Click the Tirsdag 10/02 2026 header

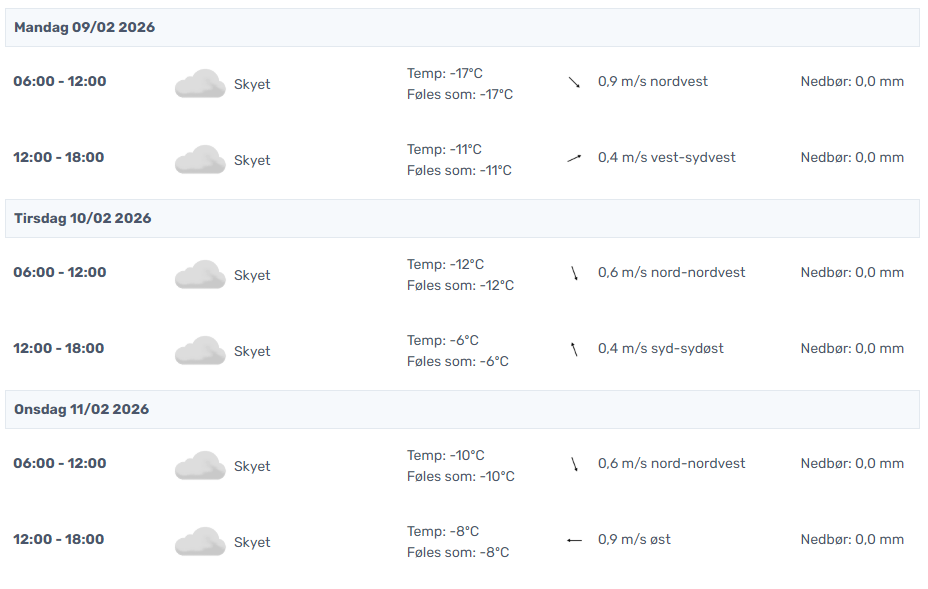(83, 218)
